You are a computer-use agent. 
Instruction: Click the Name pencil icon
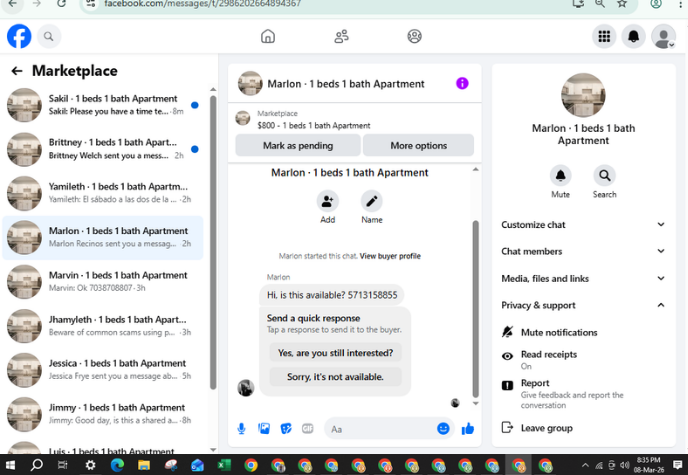point(372,201)
